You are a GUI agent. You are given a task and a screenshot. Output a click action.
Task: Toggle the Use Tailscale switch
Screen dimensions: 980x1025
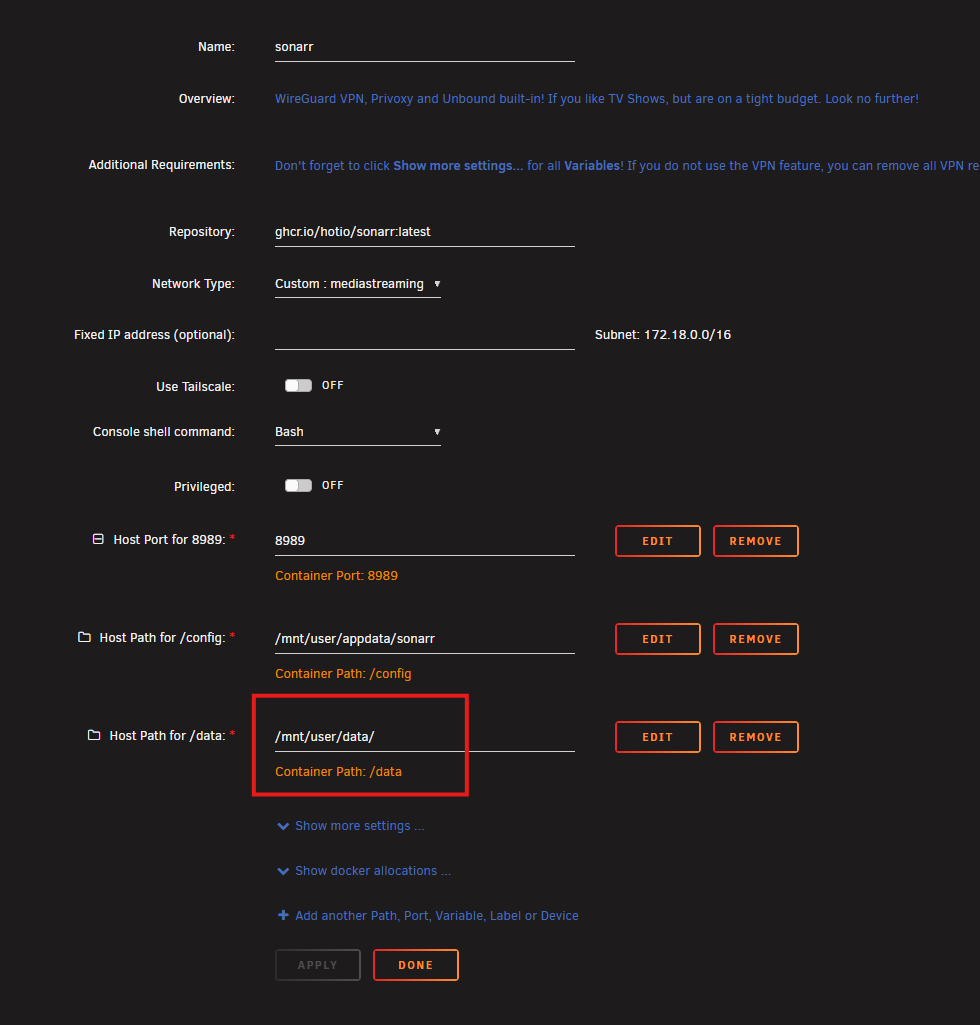298,385
